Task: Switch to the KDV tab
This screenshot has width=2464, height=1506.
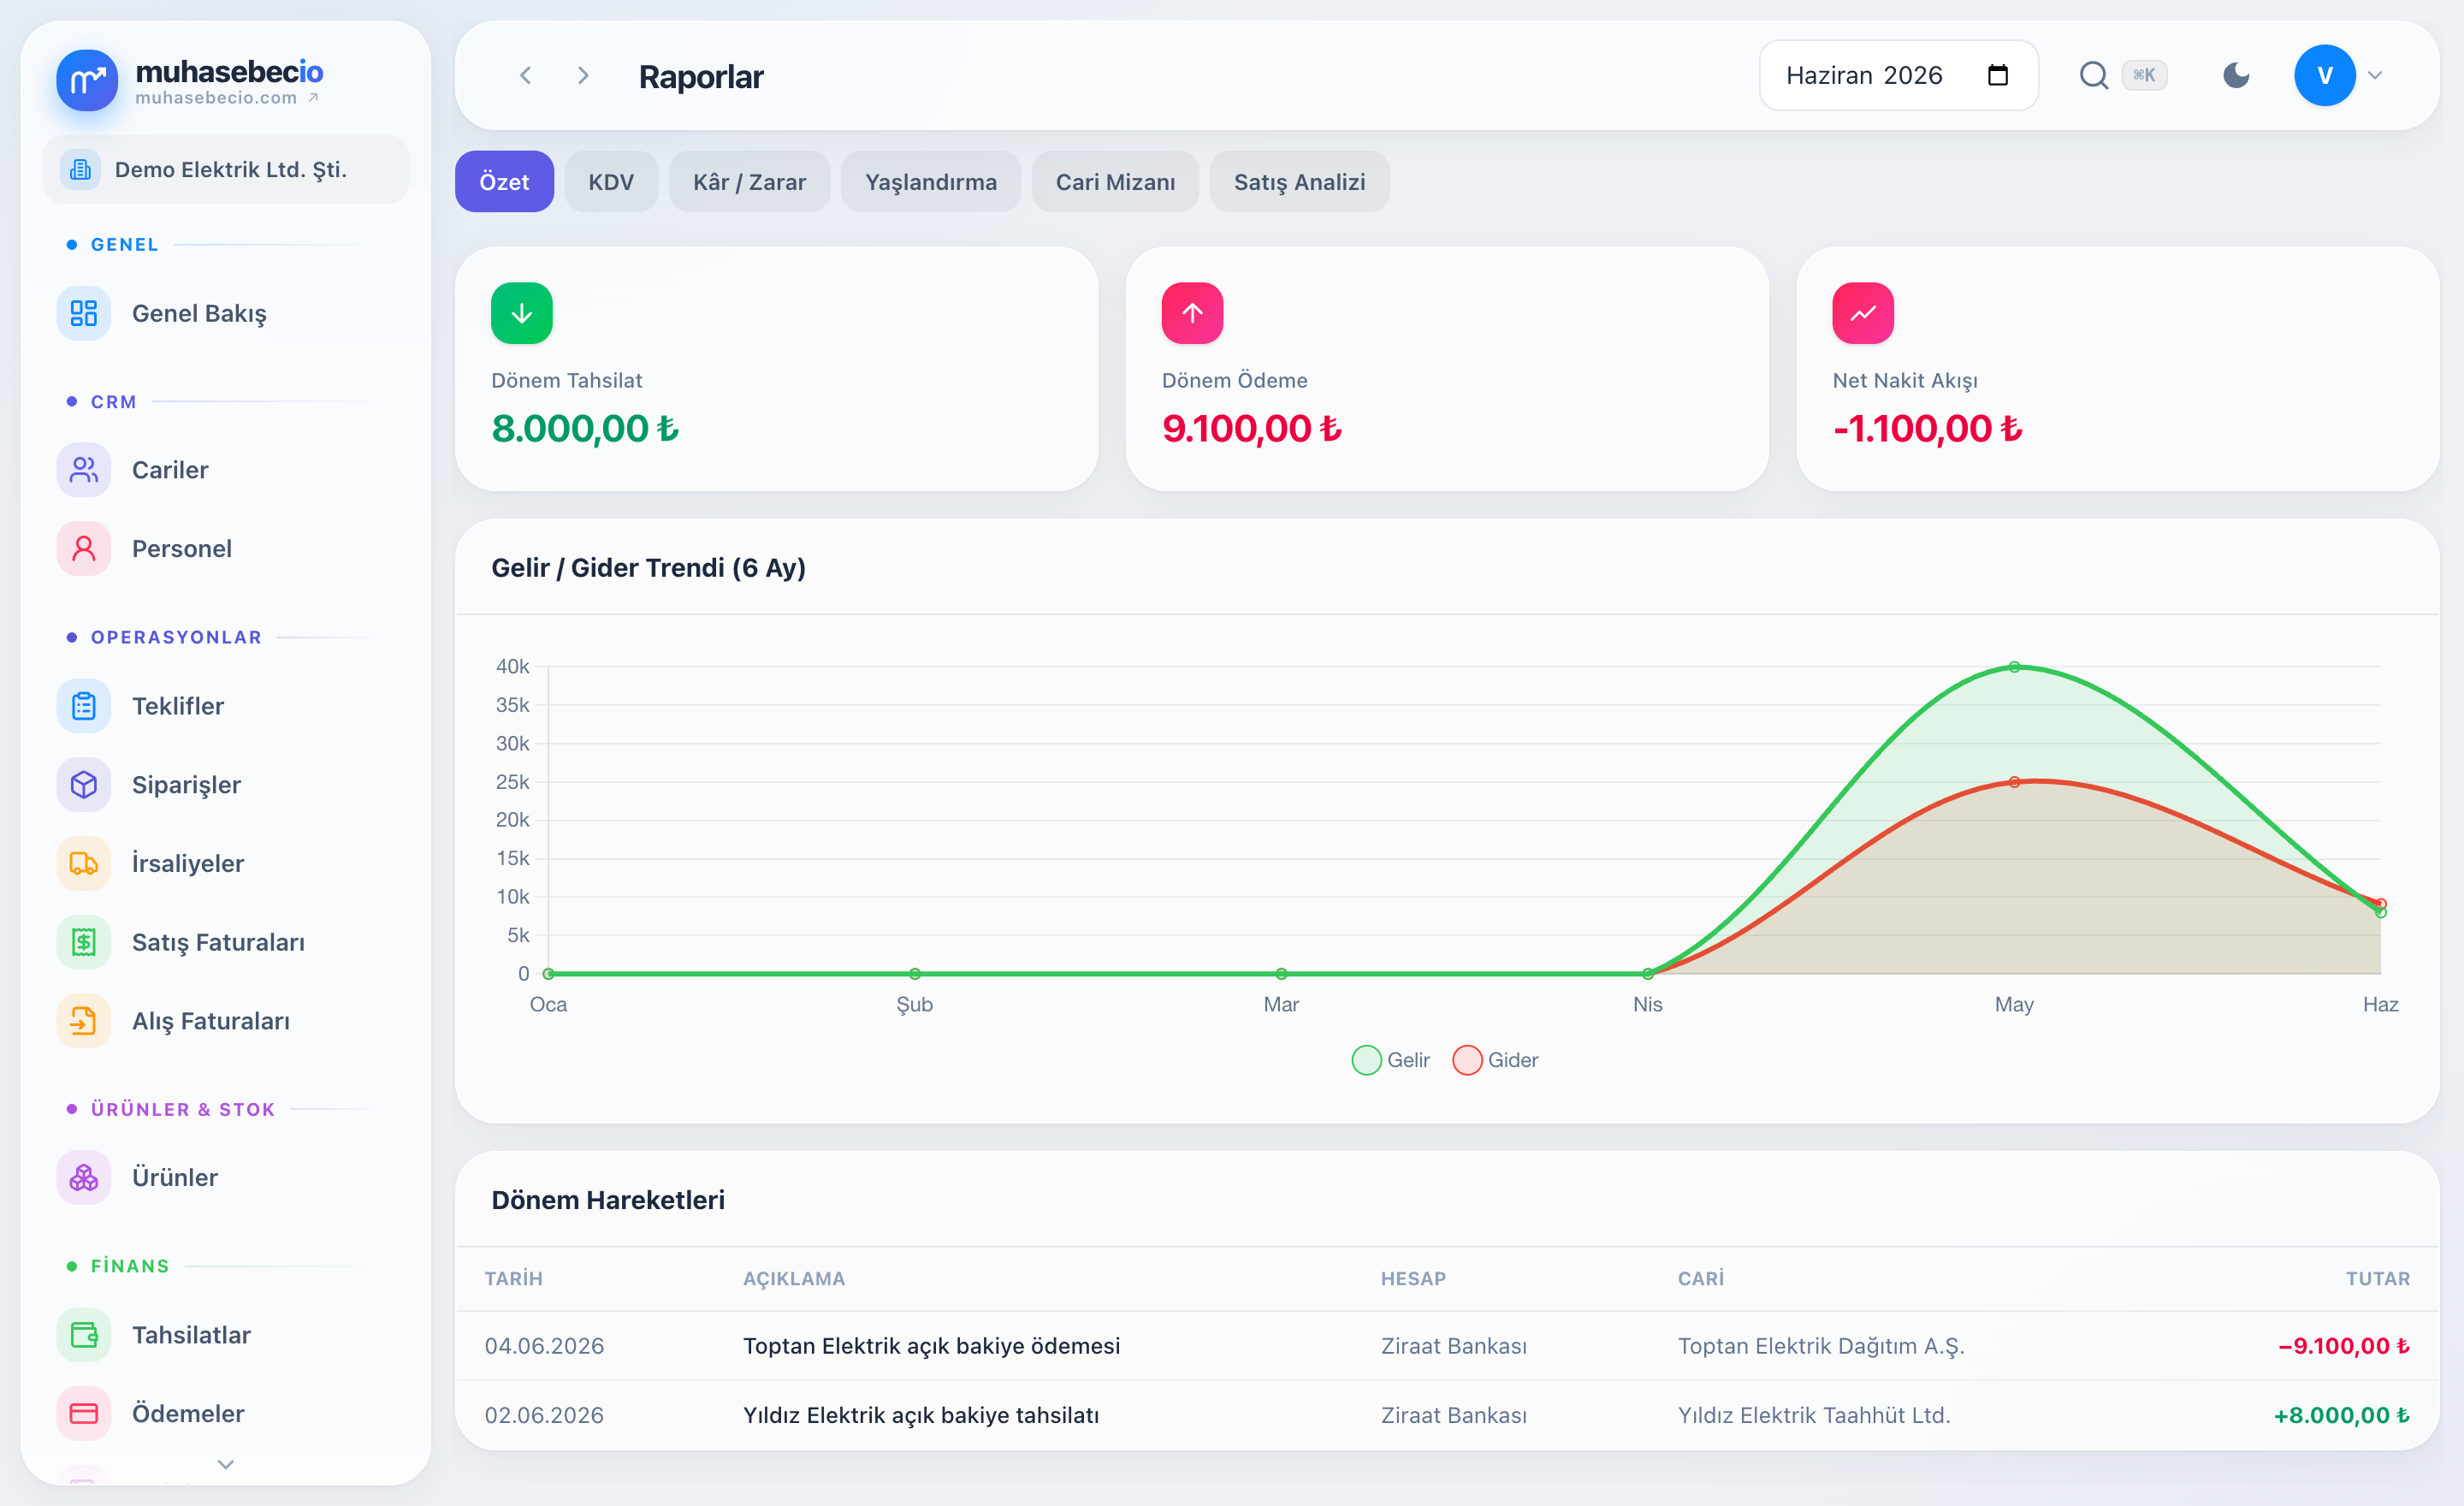Action: (611, 182)
